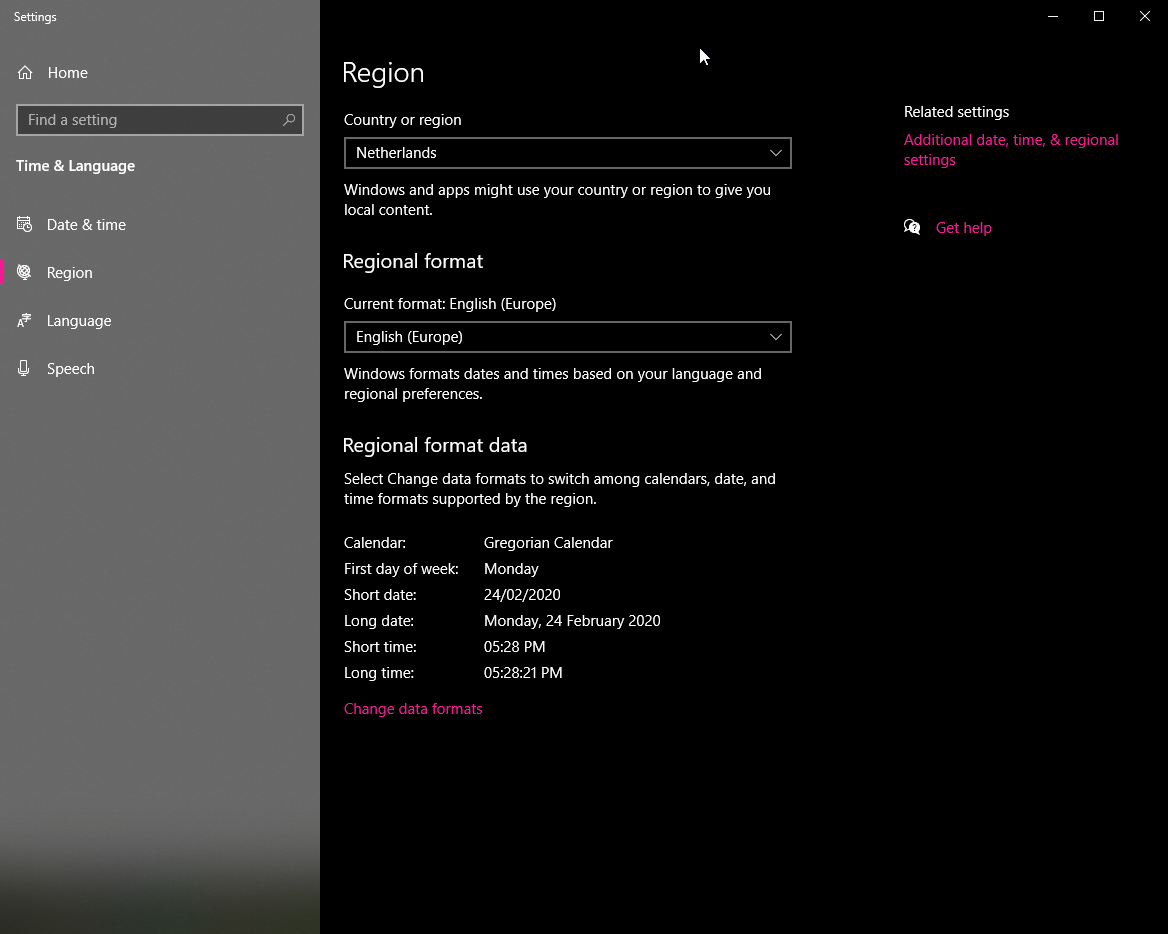
Task: Click the Language character icon
Action: pos(25,320)
